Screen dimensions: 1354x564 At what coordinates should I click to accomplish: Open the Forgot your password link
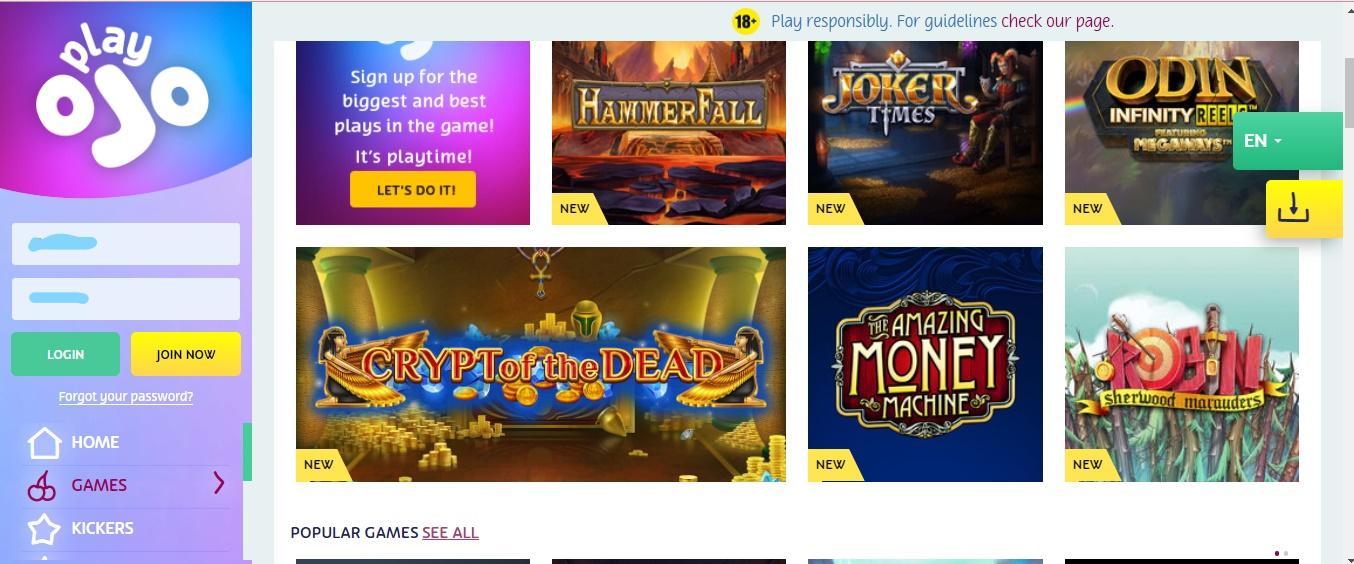(x=126, y=397)
